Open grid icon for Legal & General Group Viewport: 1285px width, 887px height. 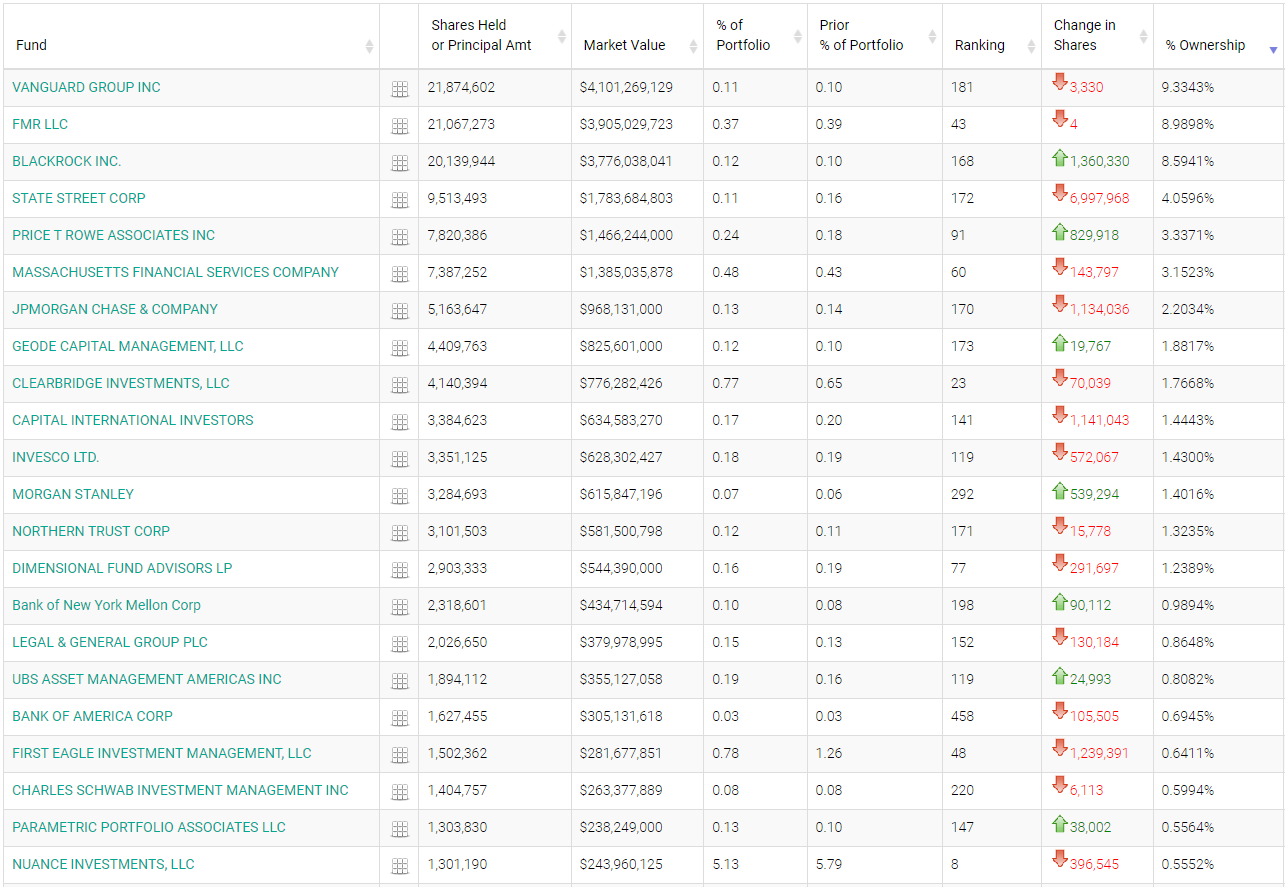coord(400,644)
